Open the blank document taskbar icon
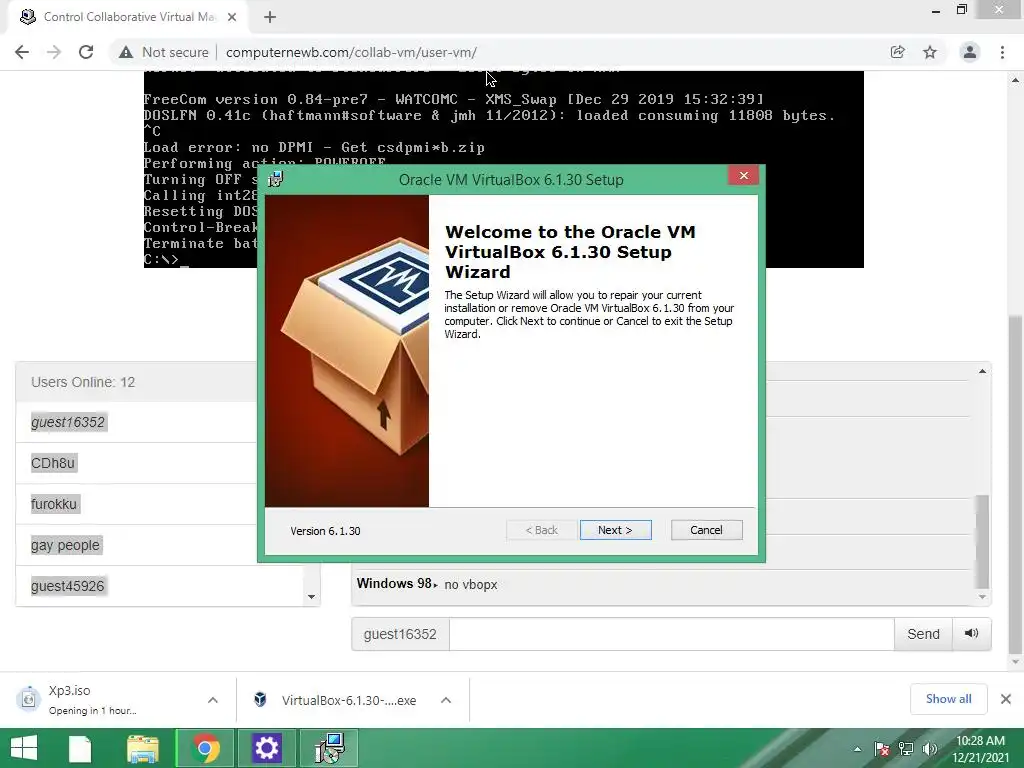This screenshot has height=768, width=1024. point(81,748)
